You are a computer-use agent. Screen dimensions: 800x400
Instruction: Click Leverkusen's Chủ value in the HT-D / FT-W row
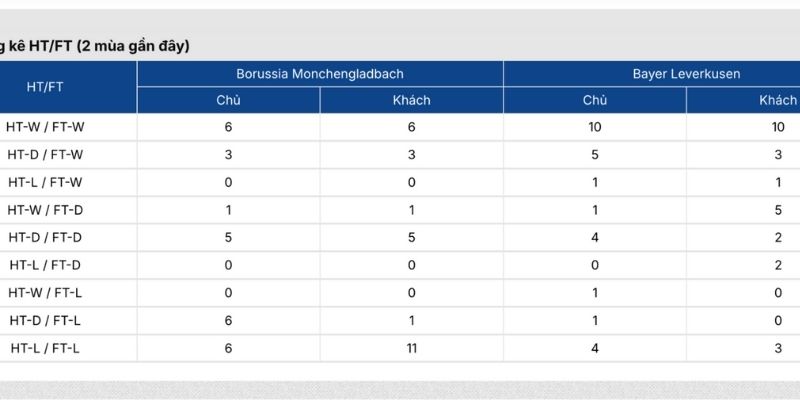[595, 155]
